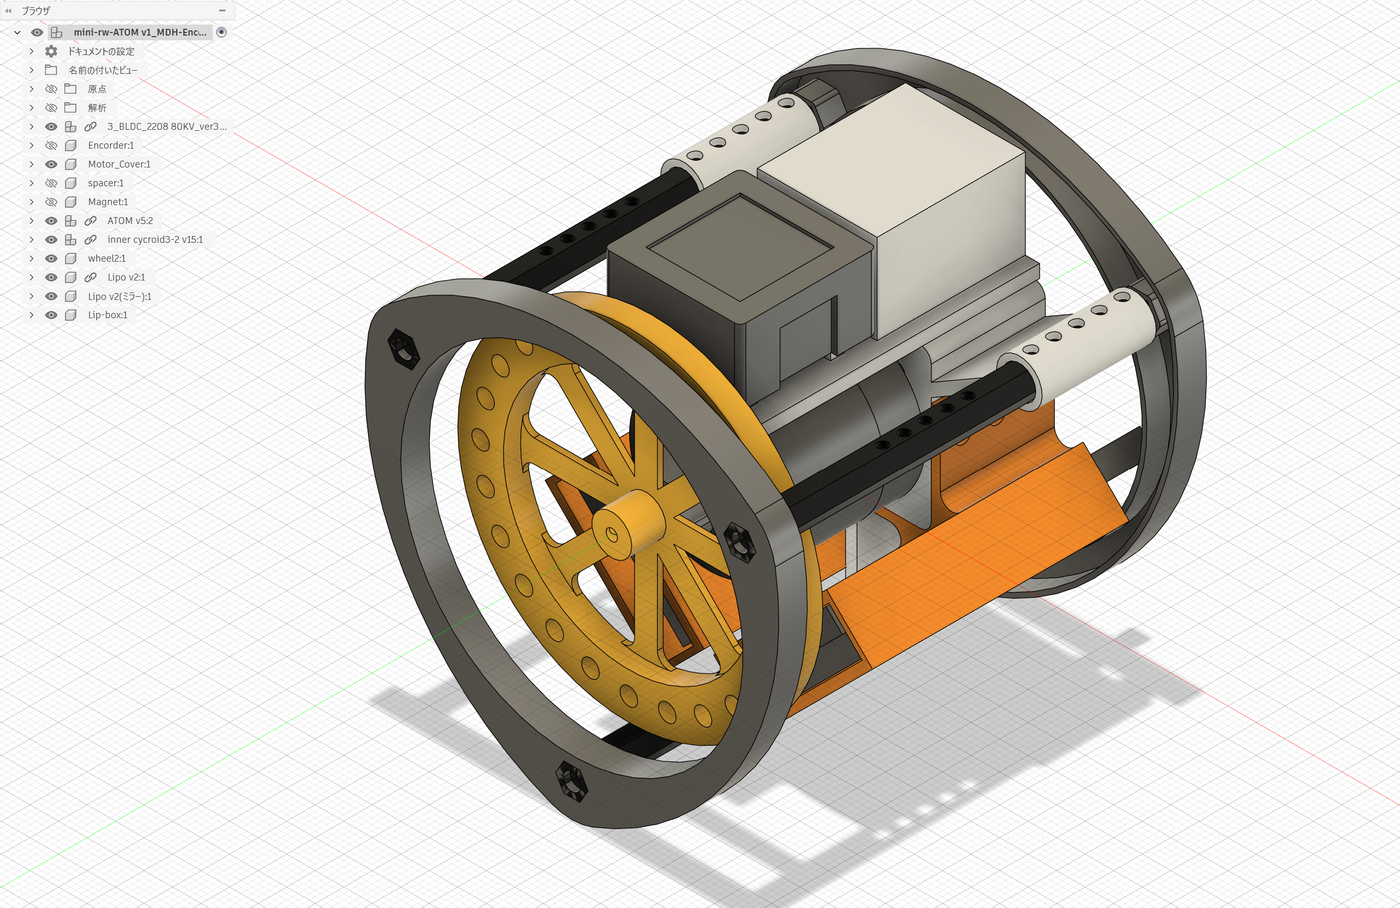1400x908 pixels.
Task: Click the link icon beside ATOM v5:2
Action: pos(90,221)
